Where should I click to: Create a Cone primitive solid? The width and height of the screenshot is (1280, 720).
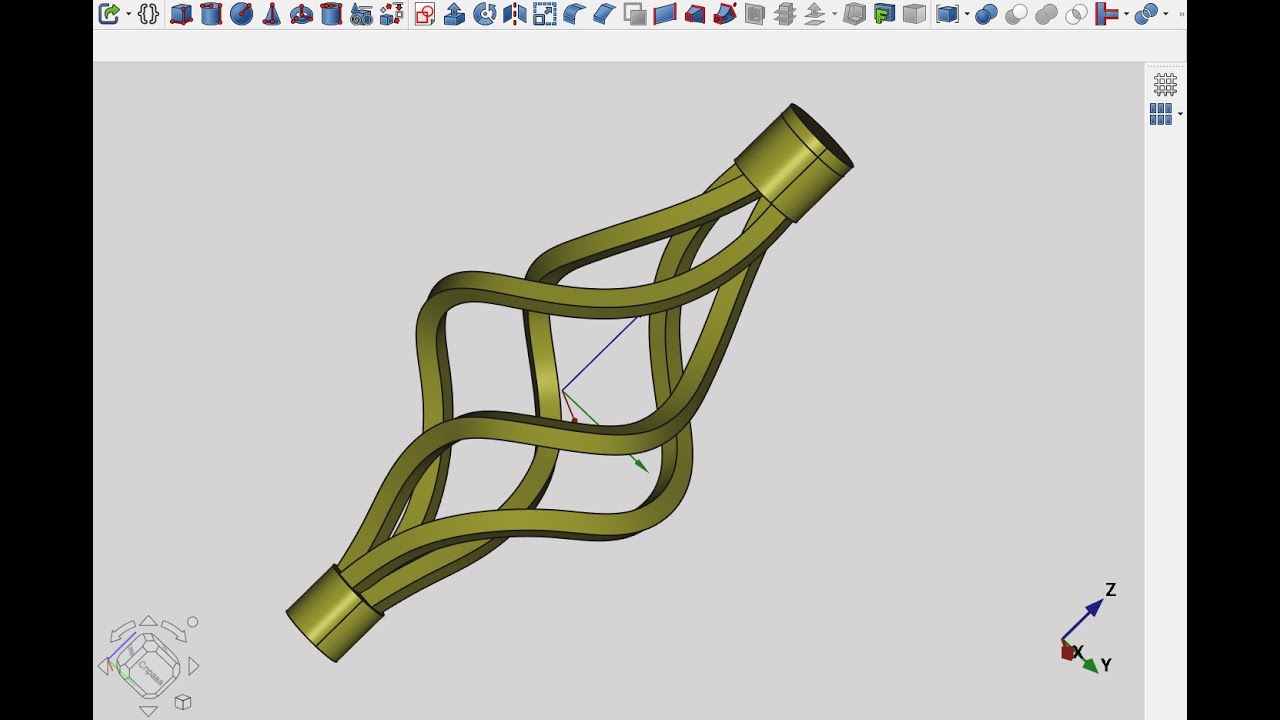[x=271, y=14]
